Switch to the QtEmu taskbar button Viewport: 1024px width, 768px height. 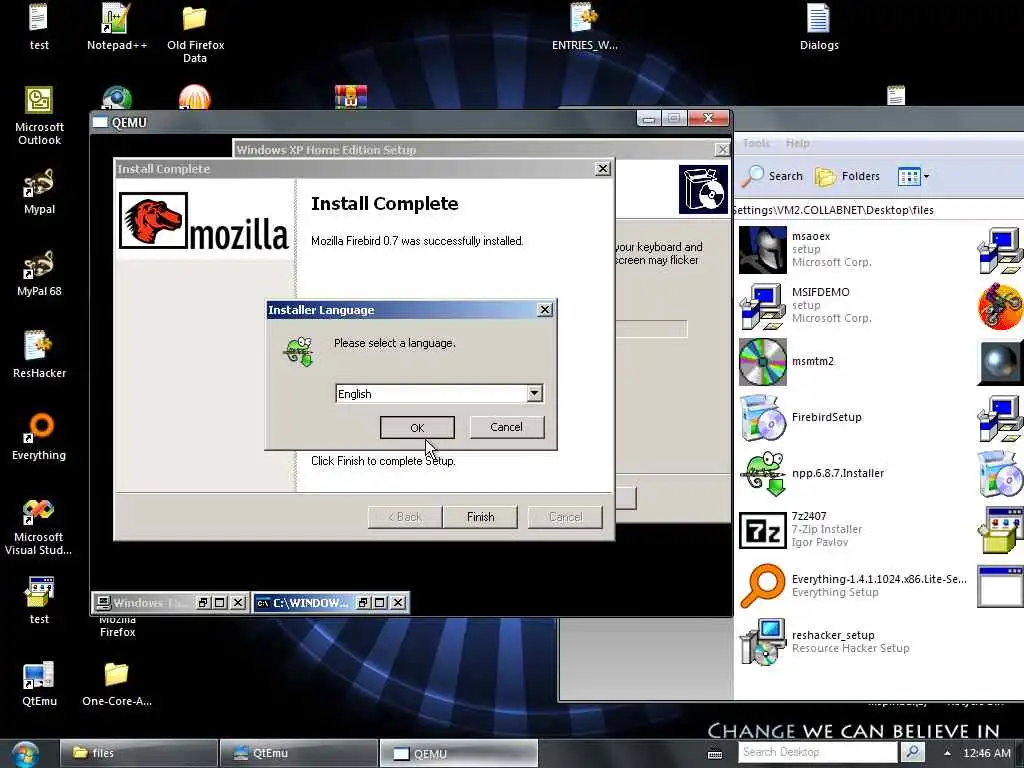[298, 753]
